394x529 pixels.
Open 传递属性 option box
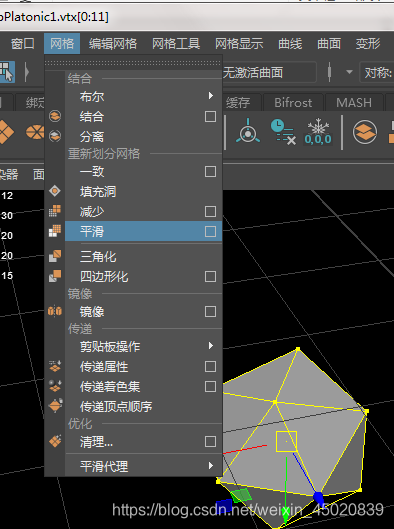pos(210,367)
